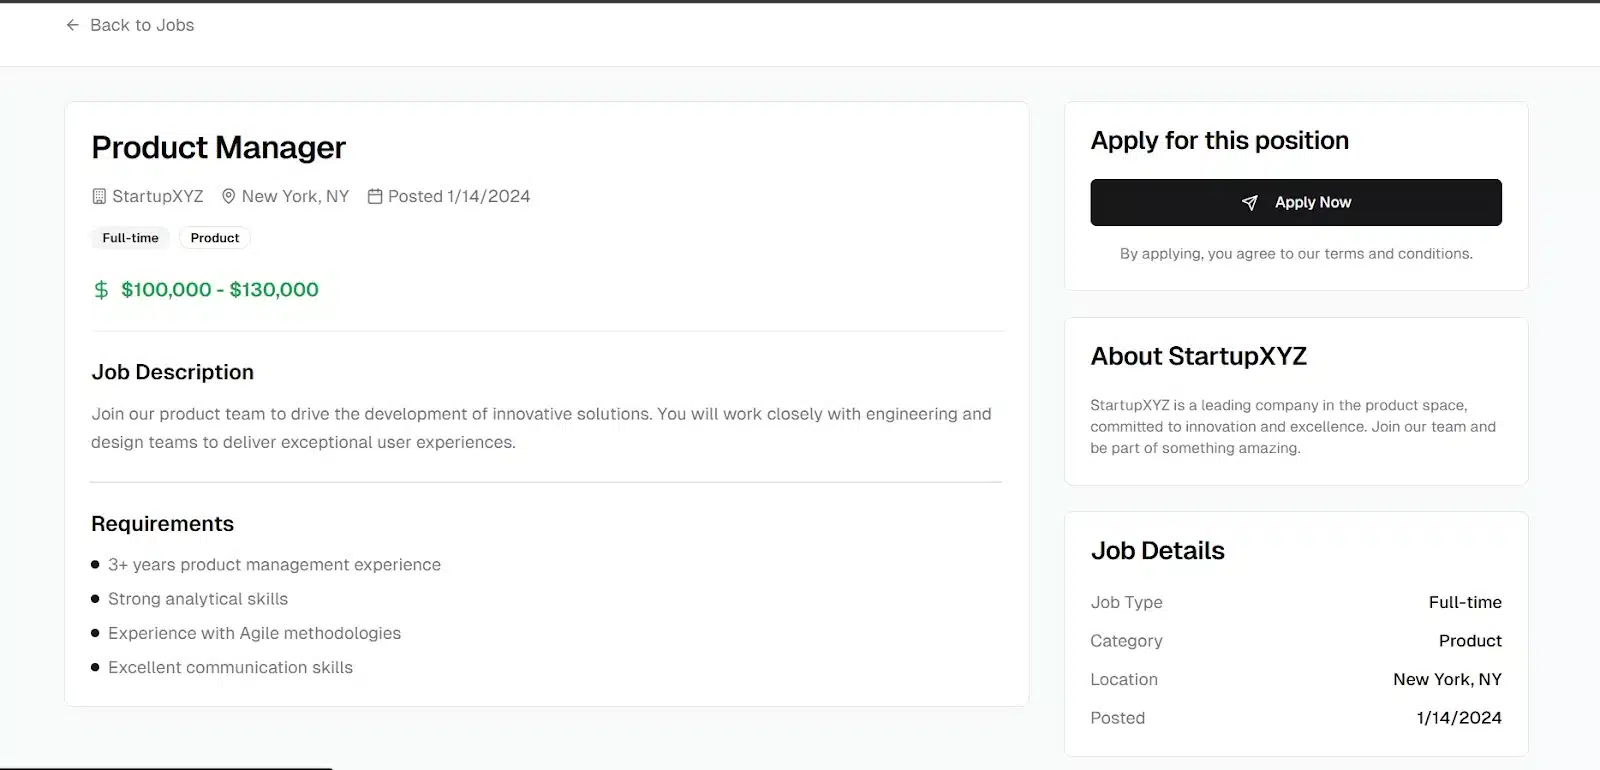This screenshot has height=770, width=1600.
Task: Click 1/14/2024 value in Job Details
Action: coord(1459,718)
